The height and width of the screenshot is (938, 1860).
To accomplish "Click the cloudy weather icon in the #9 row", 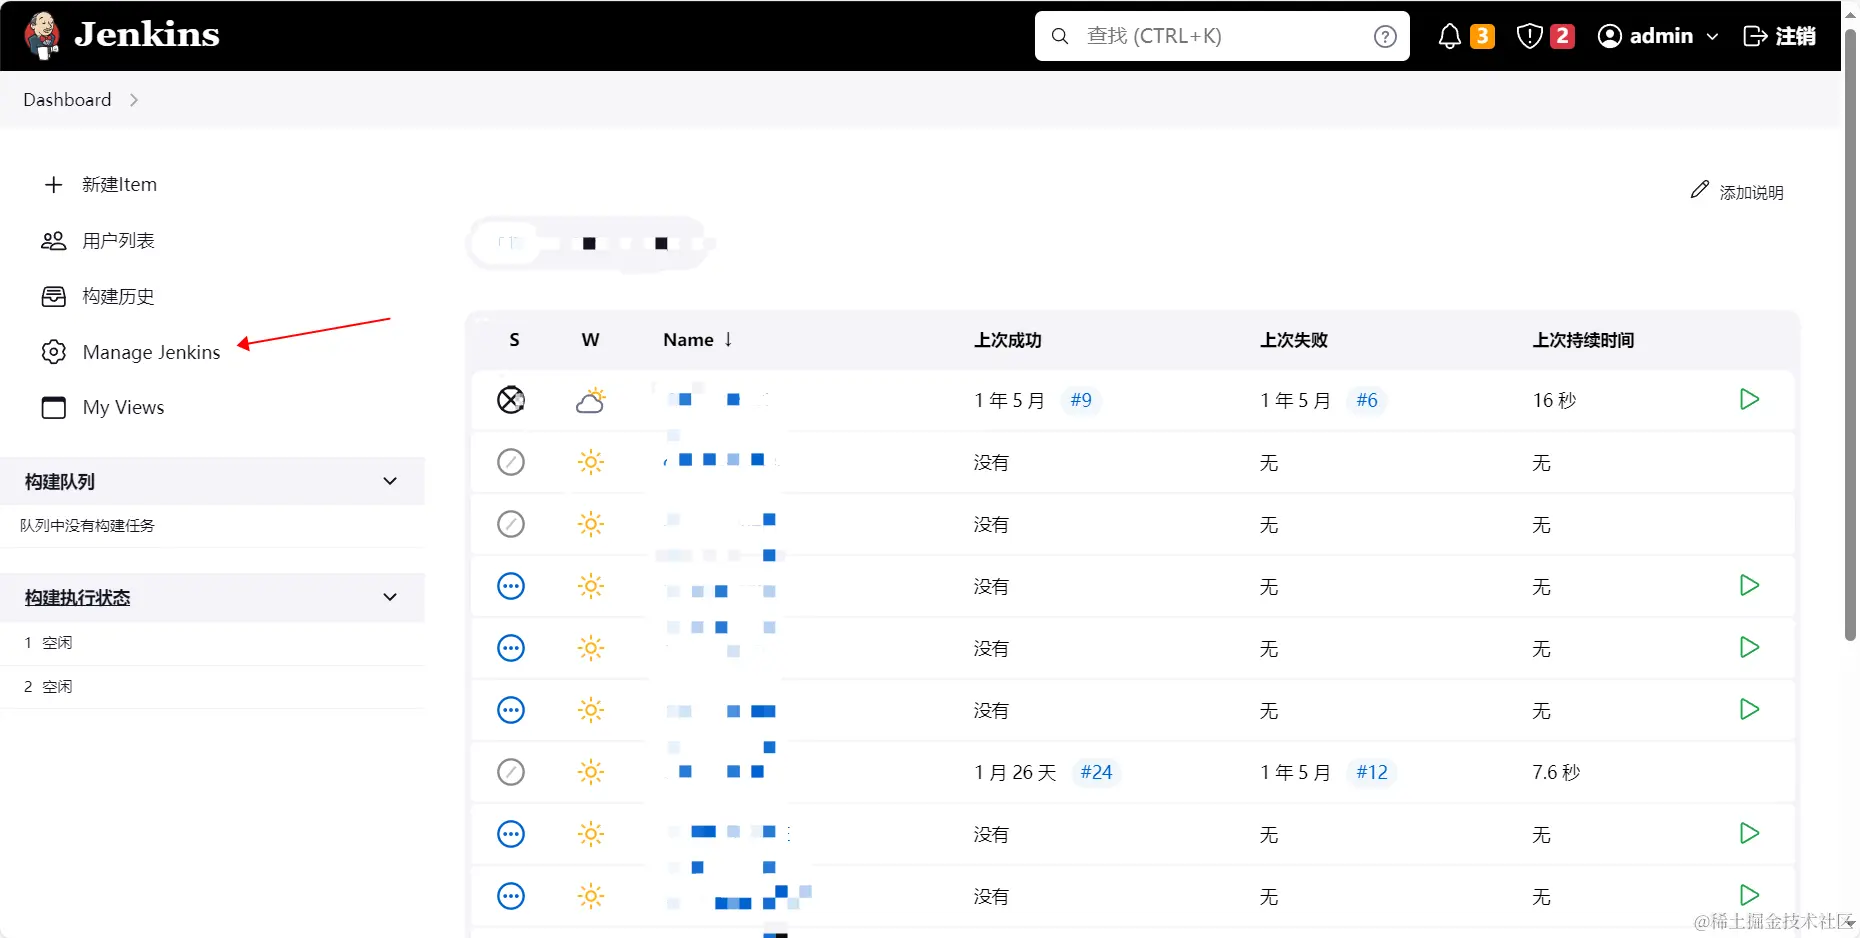I will tap(591, 400).
